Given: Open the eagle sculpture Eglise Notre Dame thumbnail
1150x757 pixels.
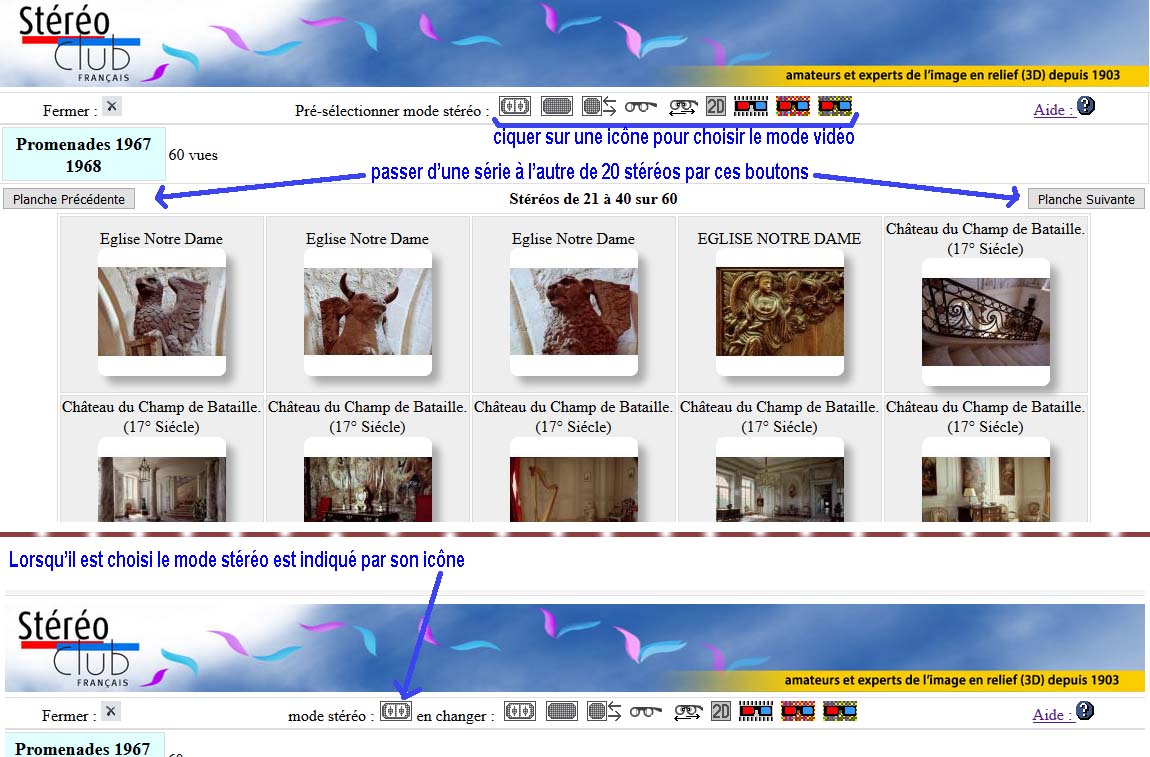Looking at the screenshot, I should point(162,312).
